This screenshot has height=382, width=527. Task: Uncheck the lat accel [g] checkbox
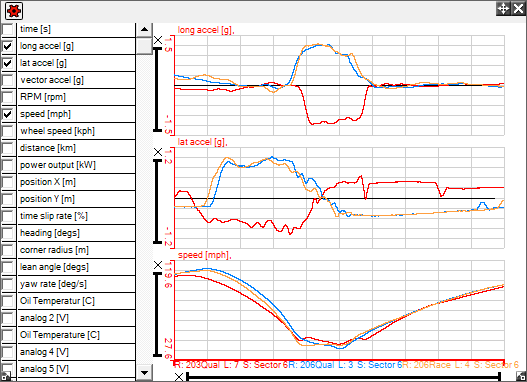point(7,63)
